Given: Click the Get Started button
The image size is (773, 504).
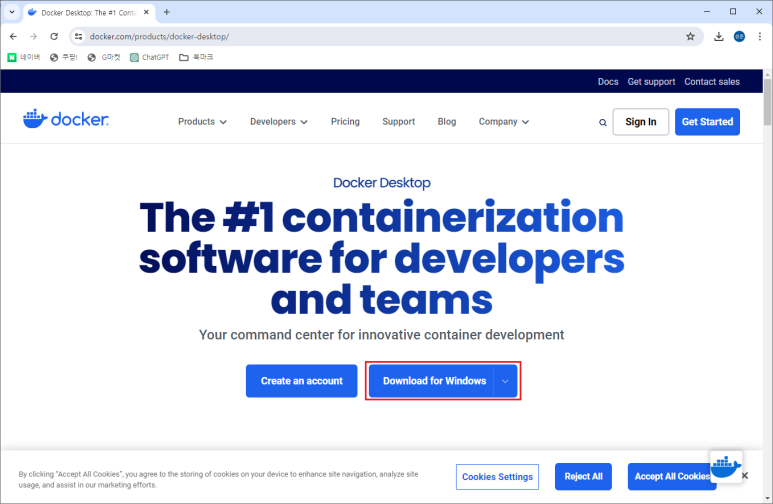Looking at the screenshot, I should click(x=707, y=122).
